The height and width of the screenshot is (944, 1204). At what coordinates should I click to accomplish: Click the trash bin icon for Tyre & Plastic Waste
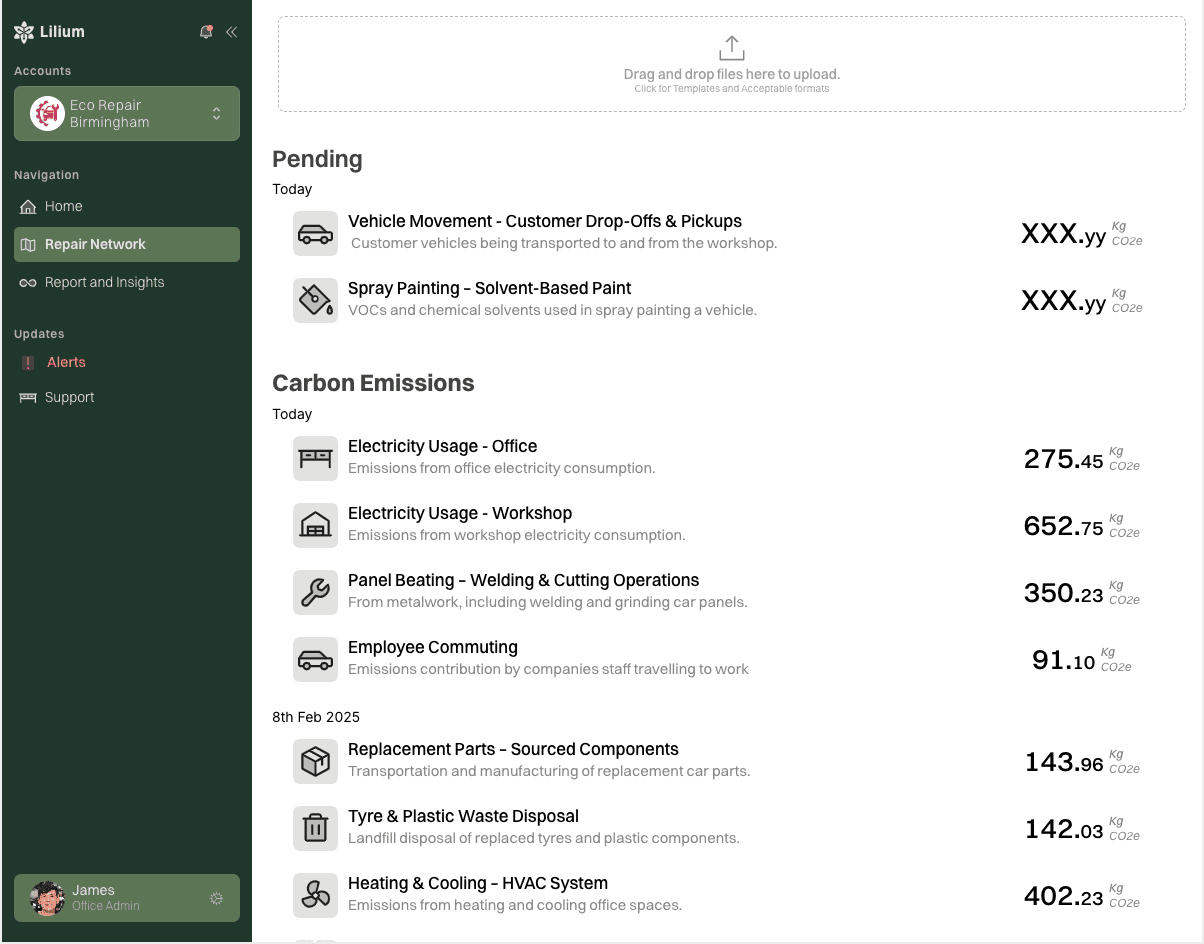point(315,828)
